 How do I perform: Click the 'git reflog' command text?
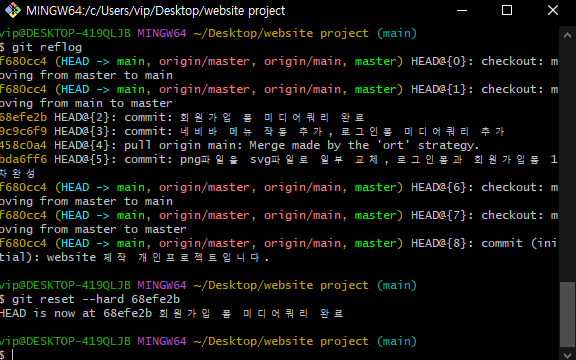tap(47, 47)
